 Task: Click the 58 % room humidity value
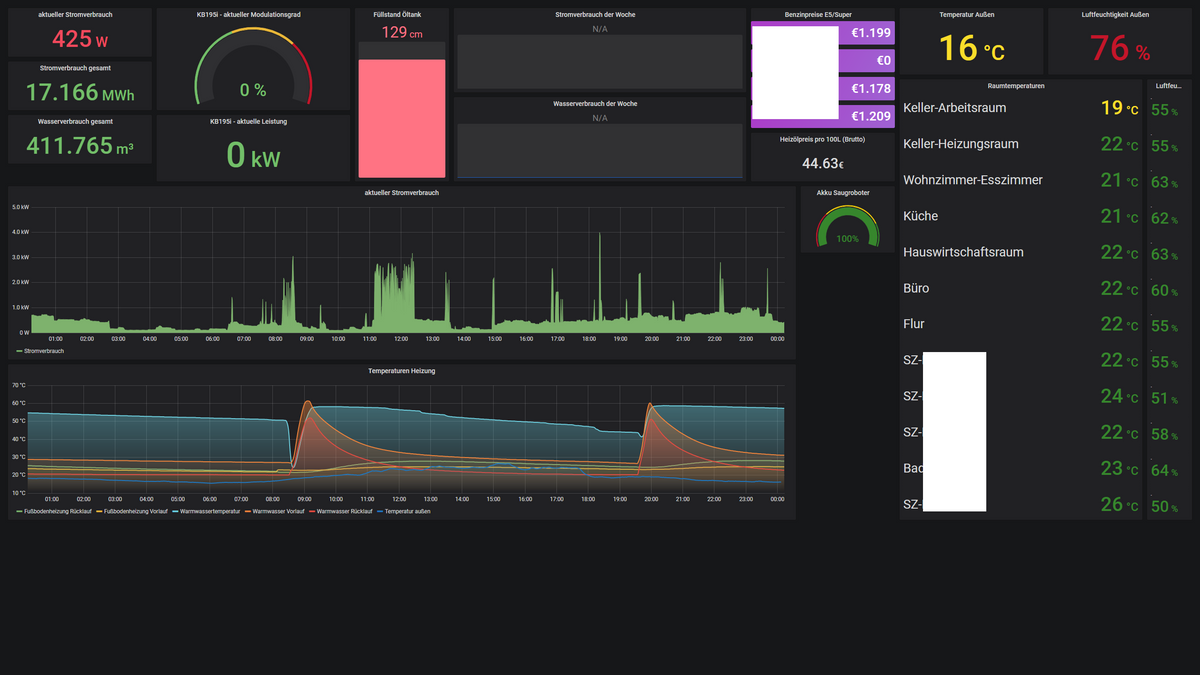[1165, 435]
